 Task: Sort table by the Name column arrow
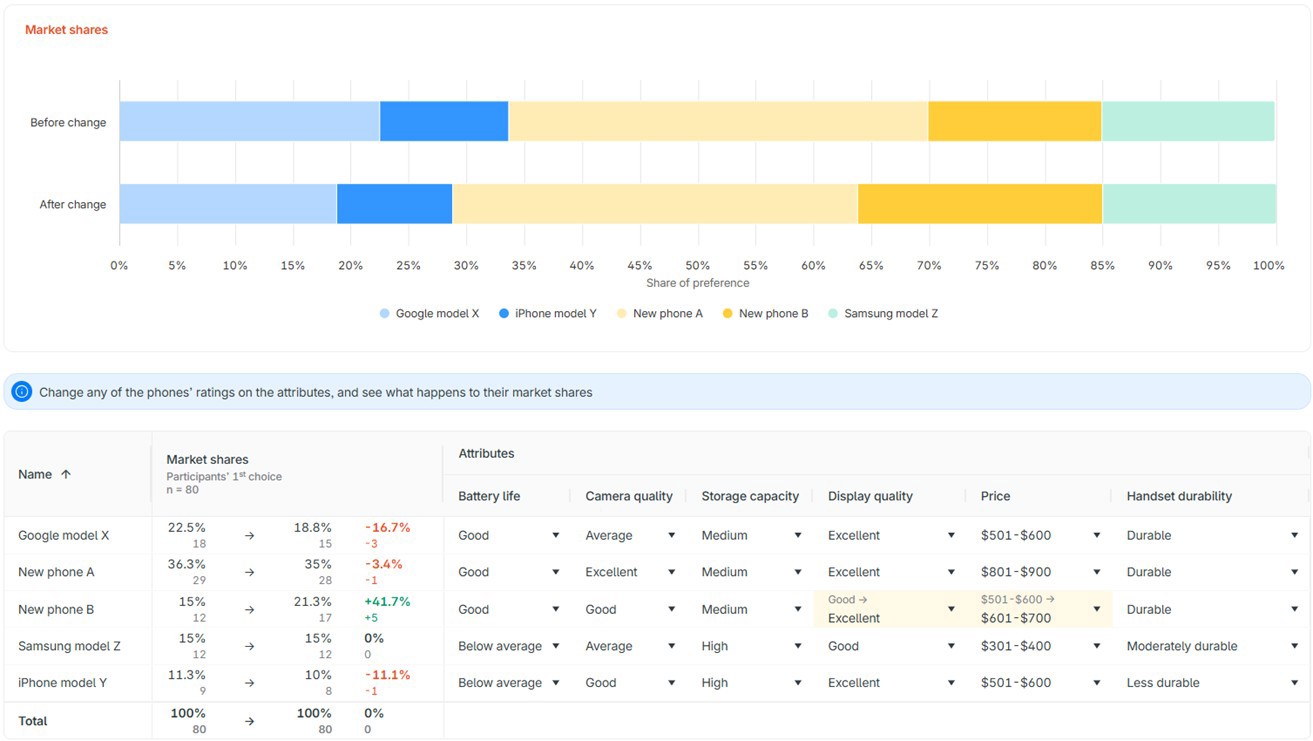coord(66,475)
